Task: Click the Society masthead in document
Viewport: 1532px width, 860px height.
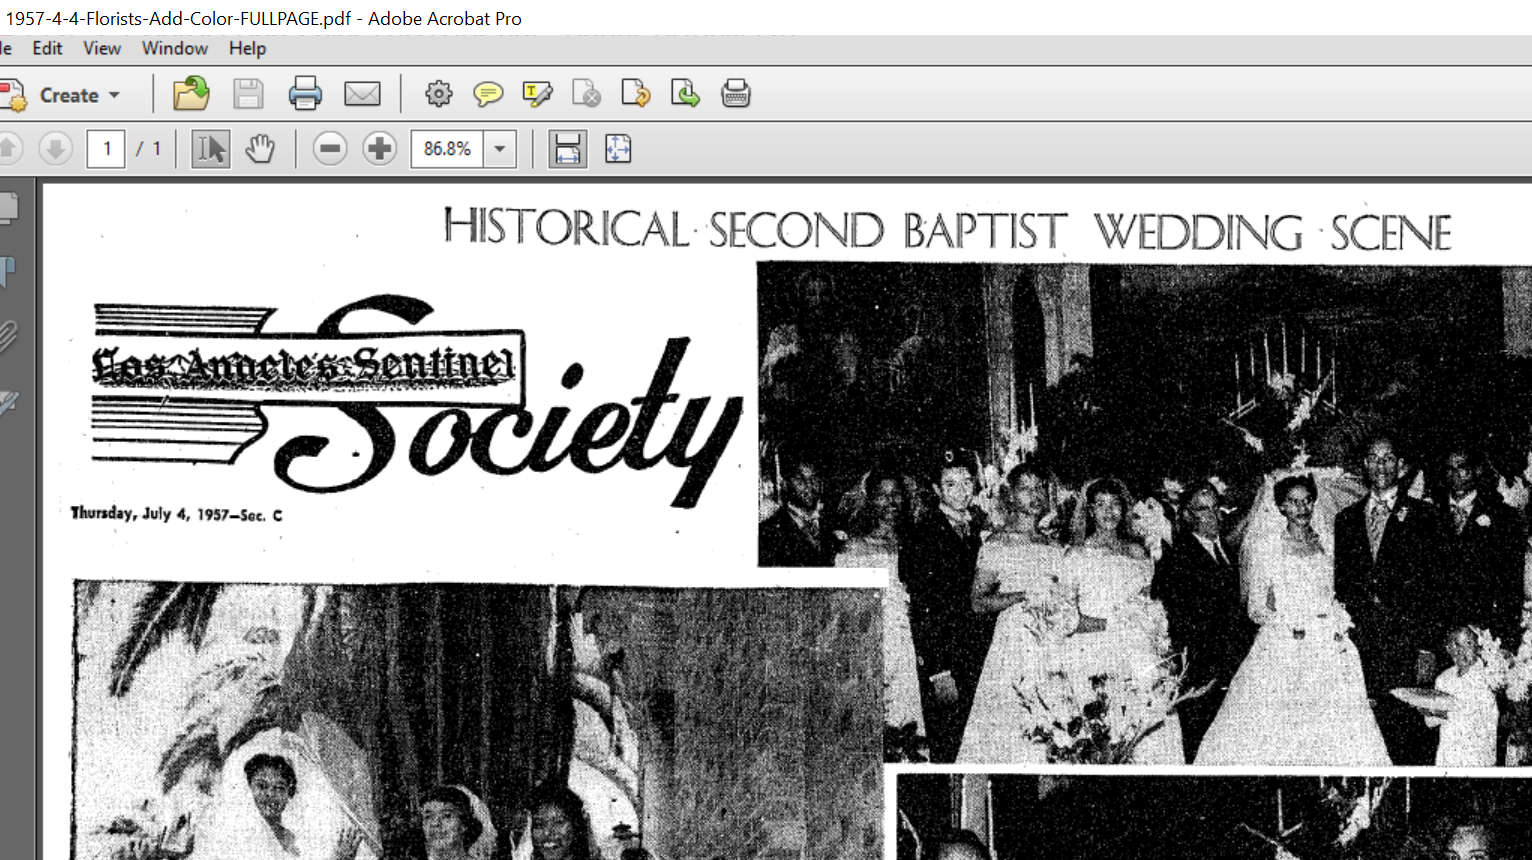Action: (418, 400)
